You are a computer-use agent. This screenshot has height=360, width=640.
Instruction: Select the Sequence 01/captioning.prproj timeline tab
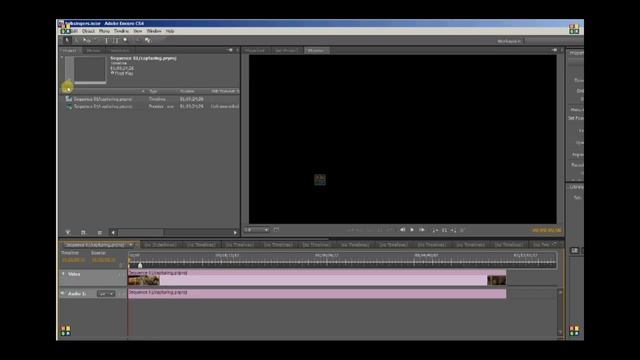[94, 245]
